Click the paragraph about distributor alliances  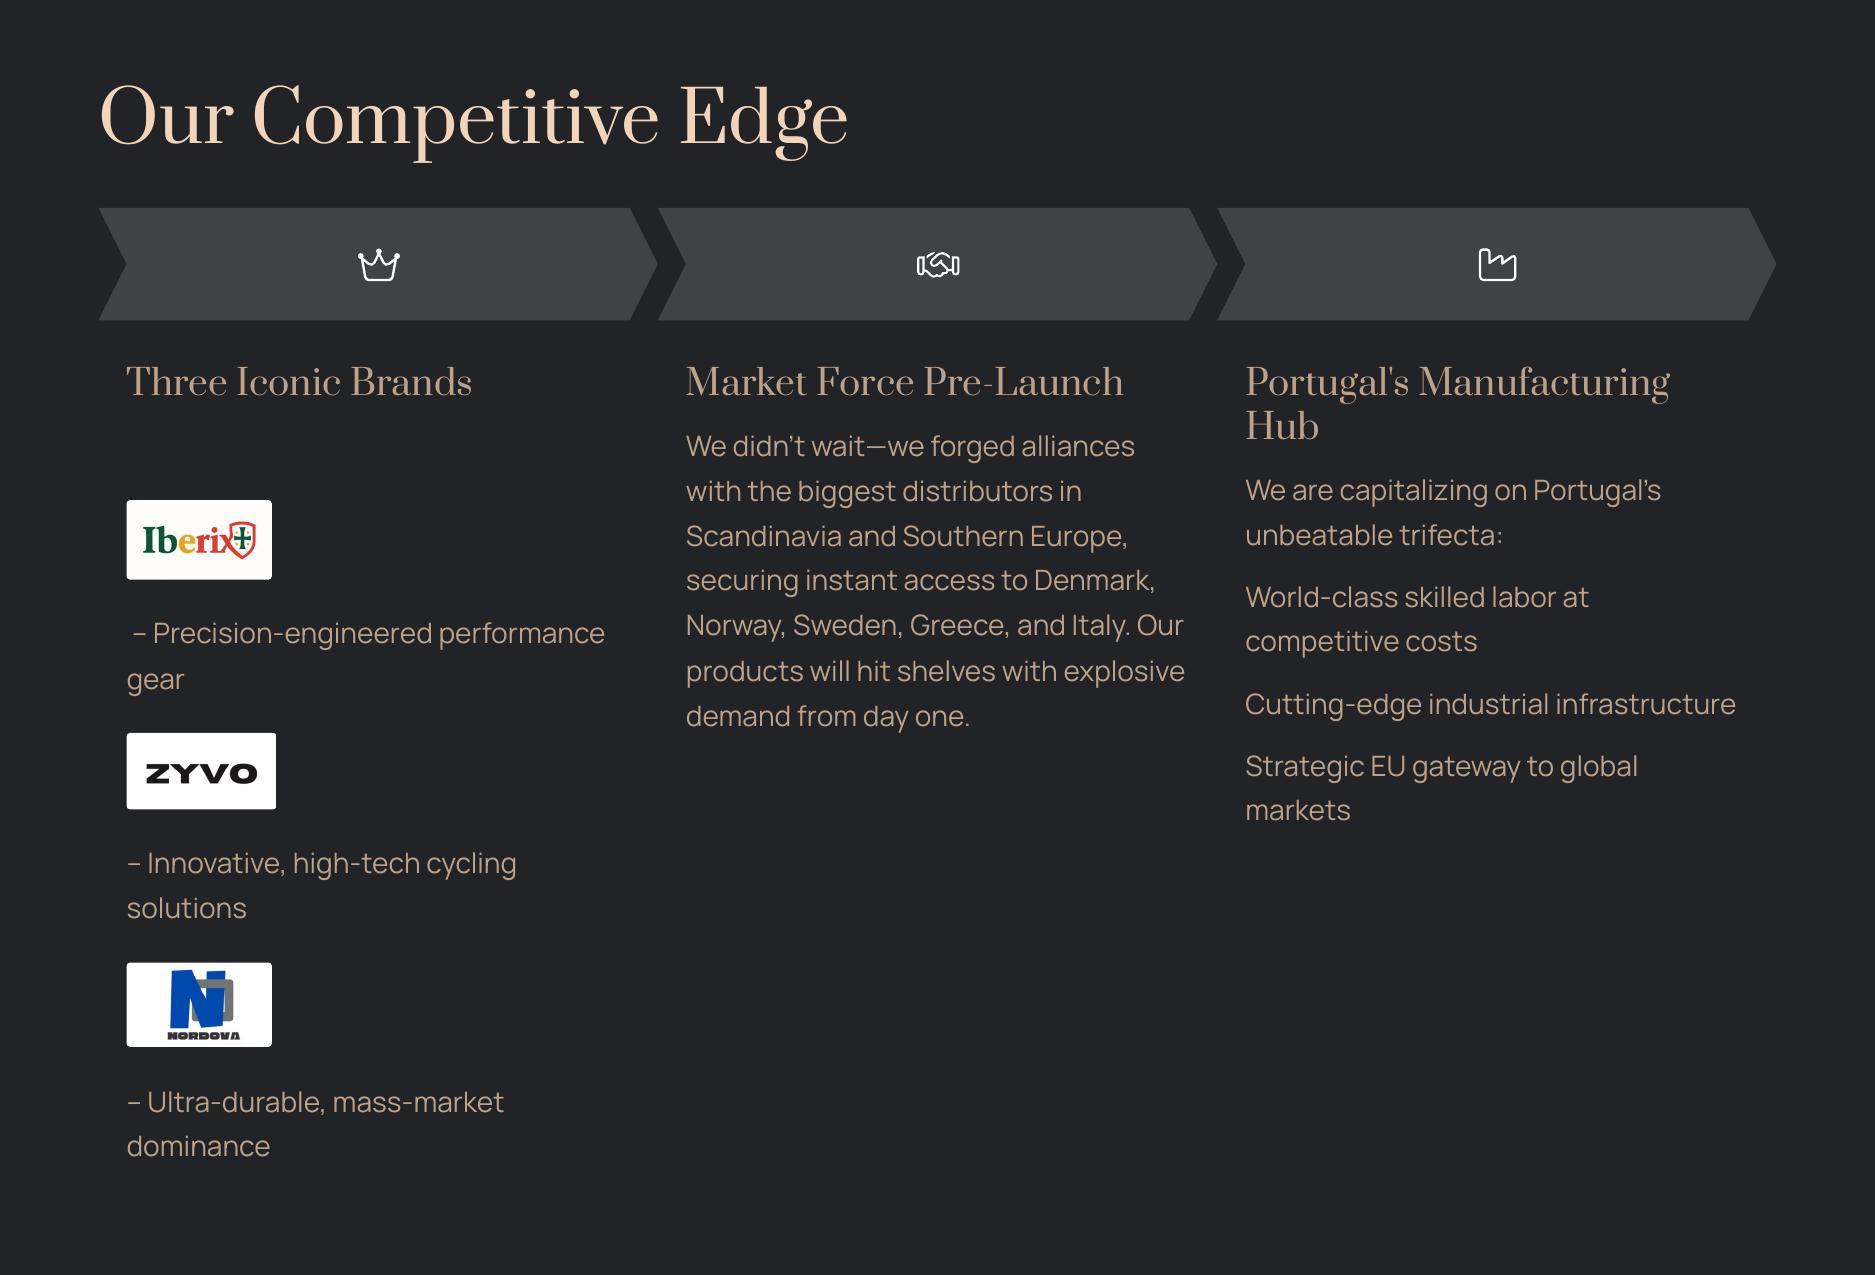[x=934, y=581]
